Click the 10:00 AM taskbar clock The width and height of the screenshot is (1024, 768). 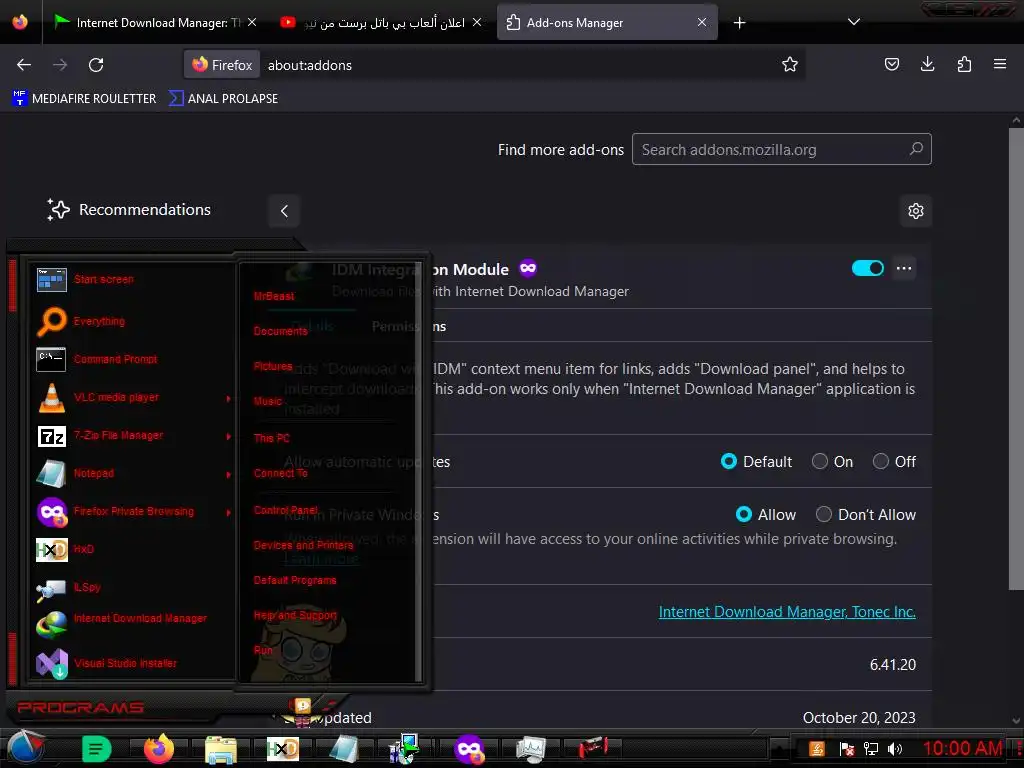(963, 748)
